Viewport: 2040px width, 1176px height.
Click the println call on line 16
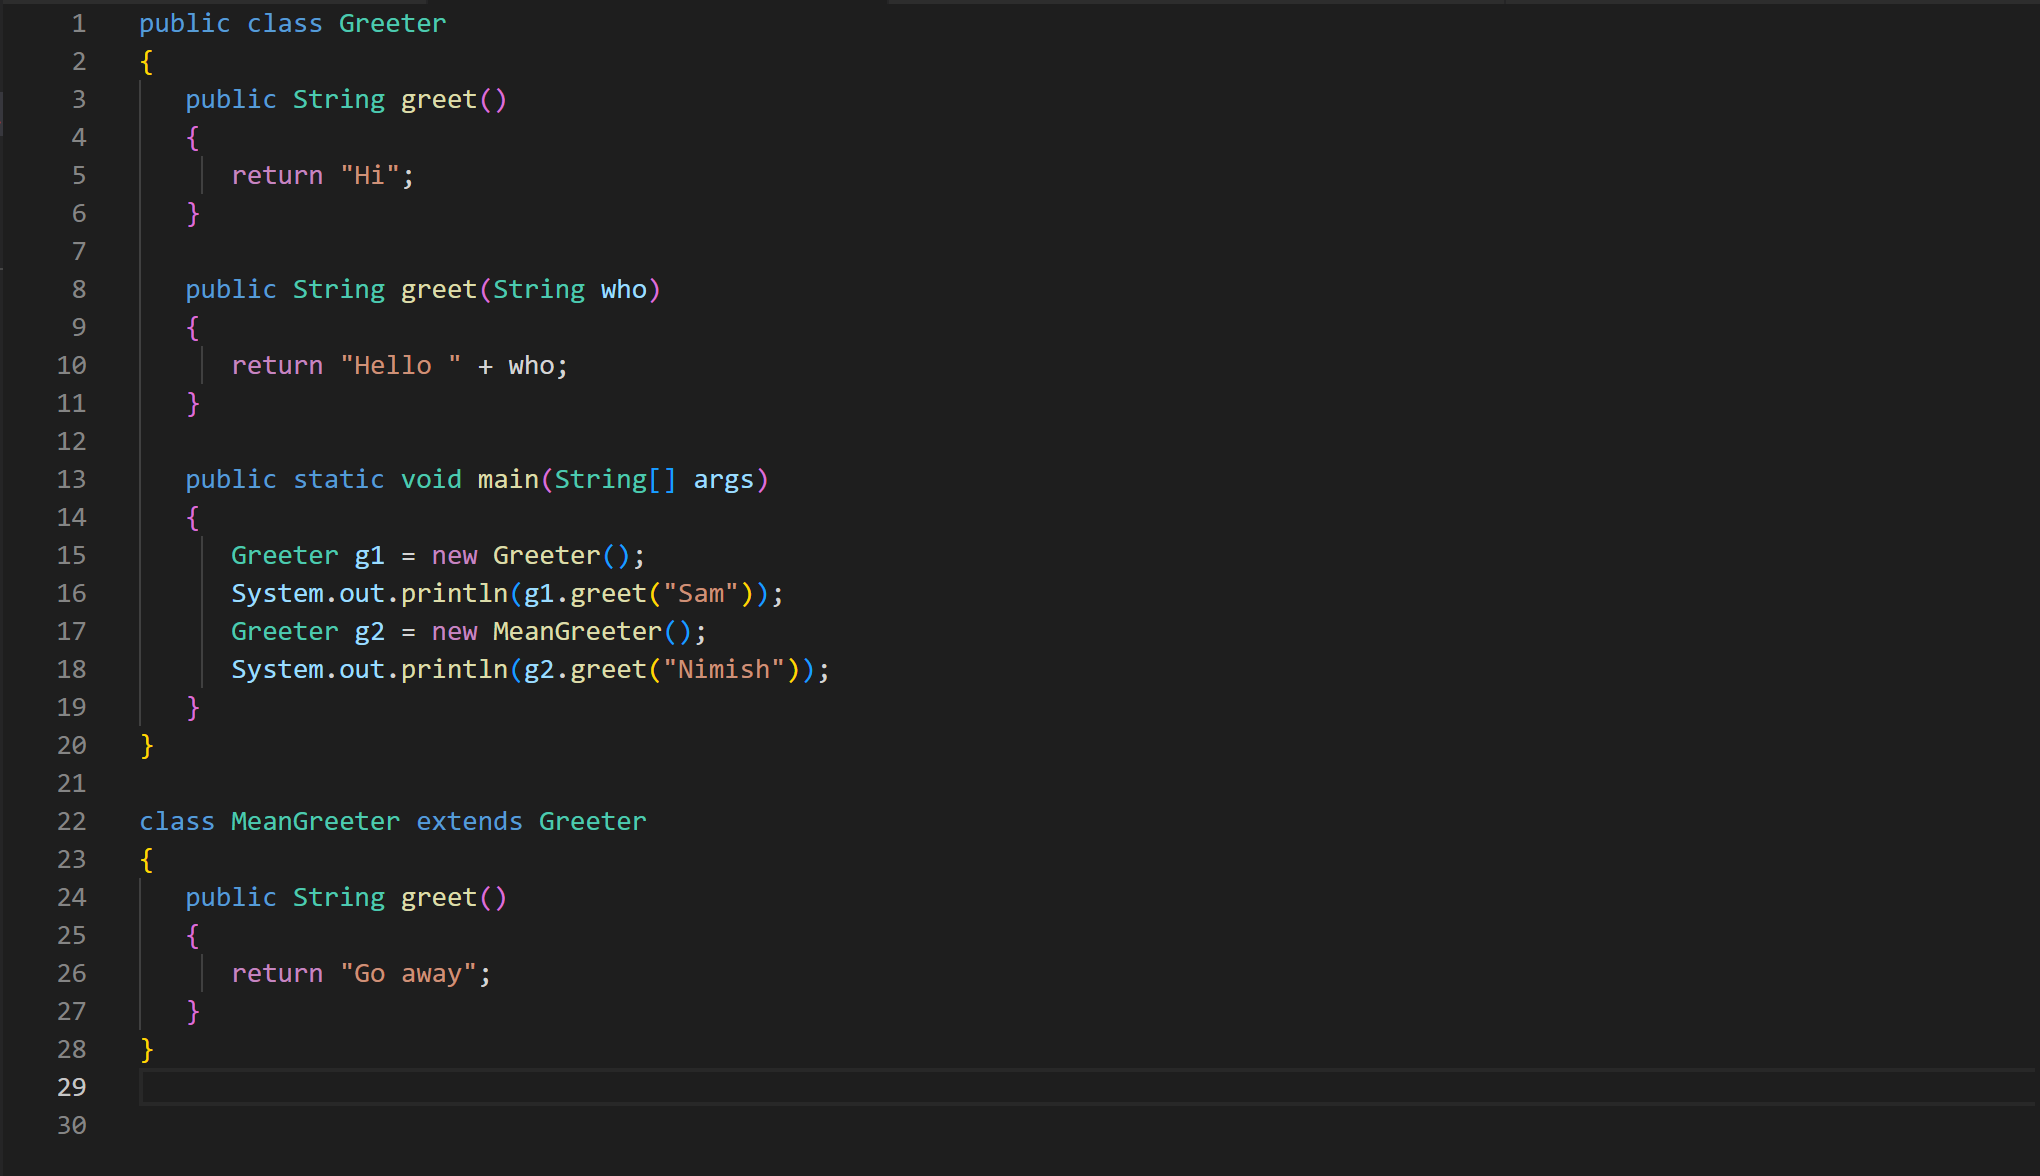click(454, 594)
